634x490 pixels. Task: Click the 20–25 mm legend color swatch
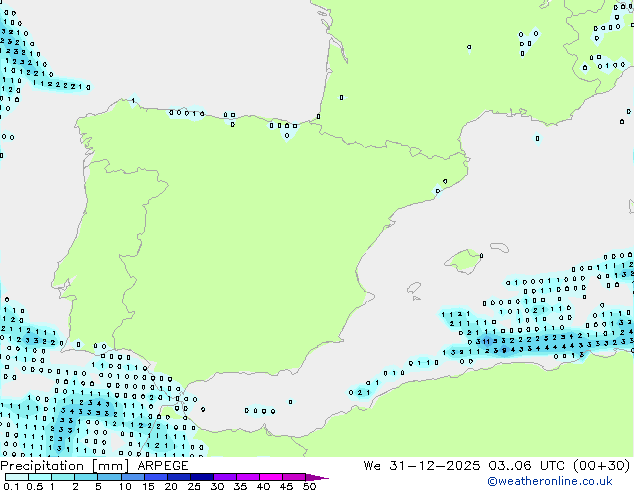179,477
